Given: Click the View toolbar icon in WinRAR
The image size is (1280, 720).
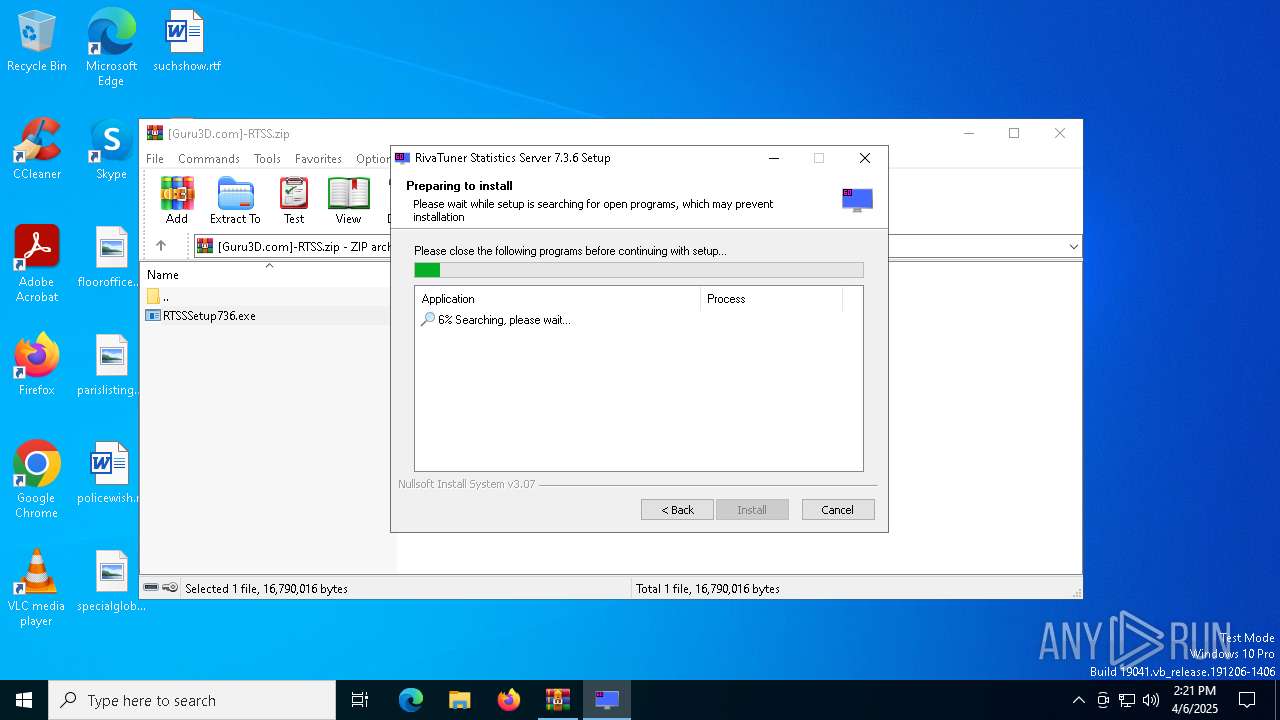Looking at the screenshot, I should (348, 201).
